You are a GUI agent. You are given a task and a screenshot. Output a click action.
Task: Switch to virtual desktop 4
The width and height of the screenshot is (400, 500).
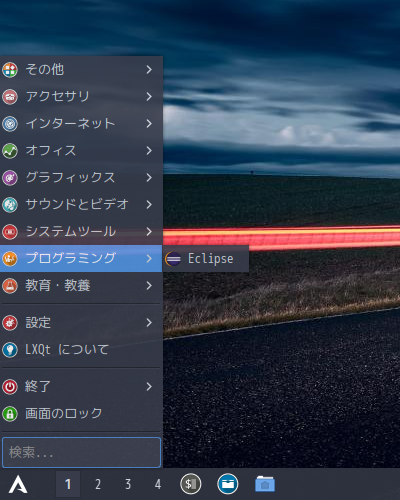click(158, 484)
